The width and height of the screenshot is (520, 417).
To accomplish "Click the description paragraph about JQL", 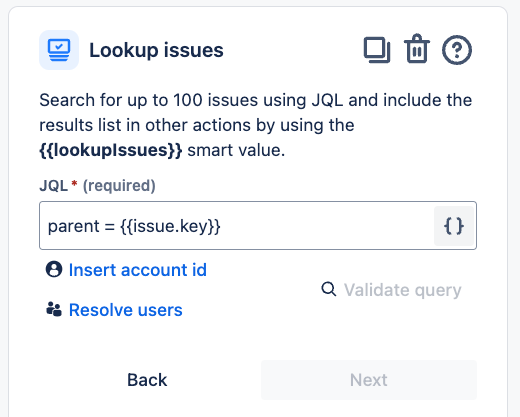I will (x=256, y=125).
